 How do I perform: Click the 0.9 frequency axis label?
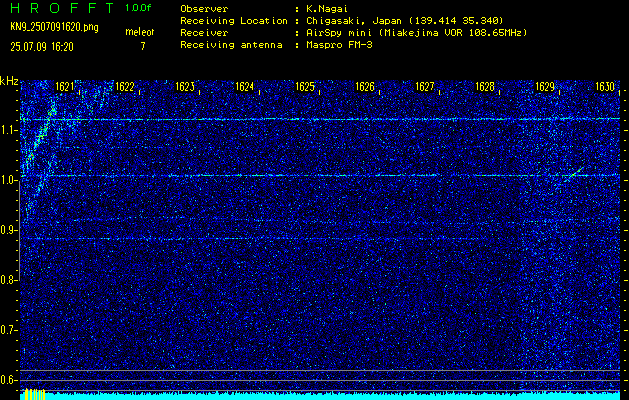point(7,230)
